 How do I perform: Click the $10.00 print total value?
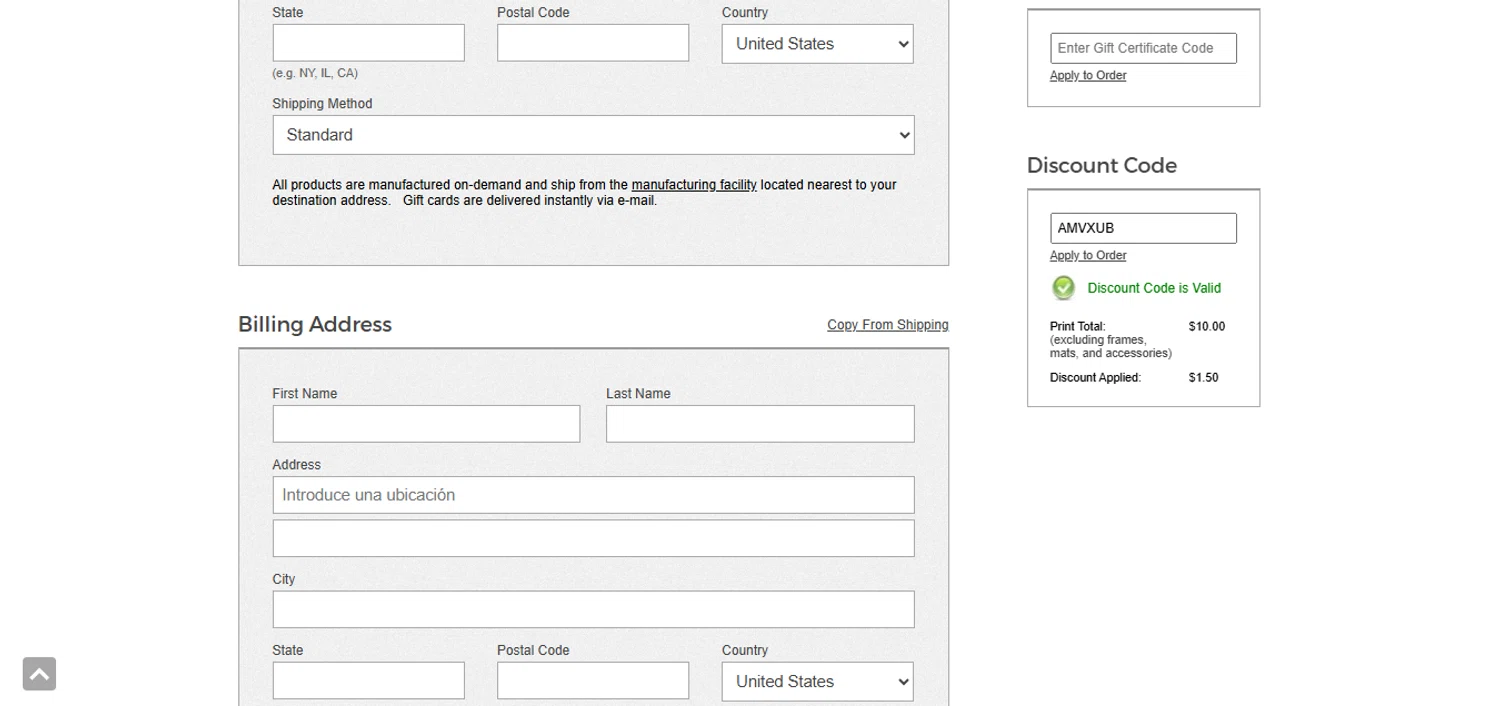click(x=1207, y=327)
